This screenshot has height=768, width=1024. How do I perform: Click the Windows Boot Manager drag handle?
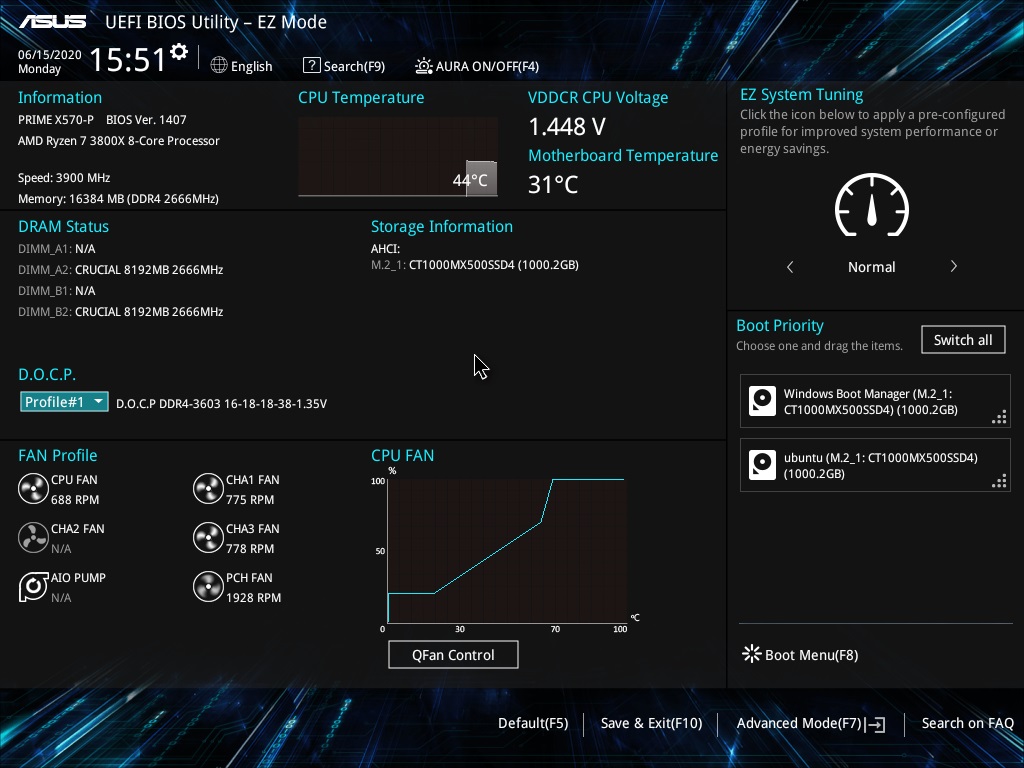coord(999,417)
